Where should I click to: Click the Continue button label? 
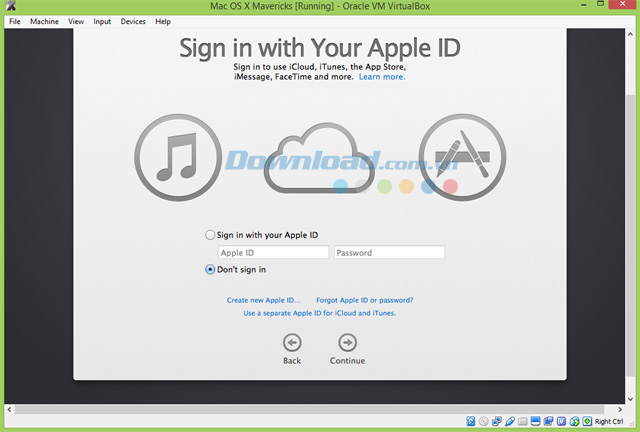347,361
